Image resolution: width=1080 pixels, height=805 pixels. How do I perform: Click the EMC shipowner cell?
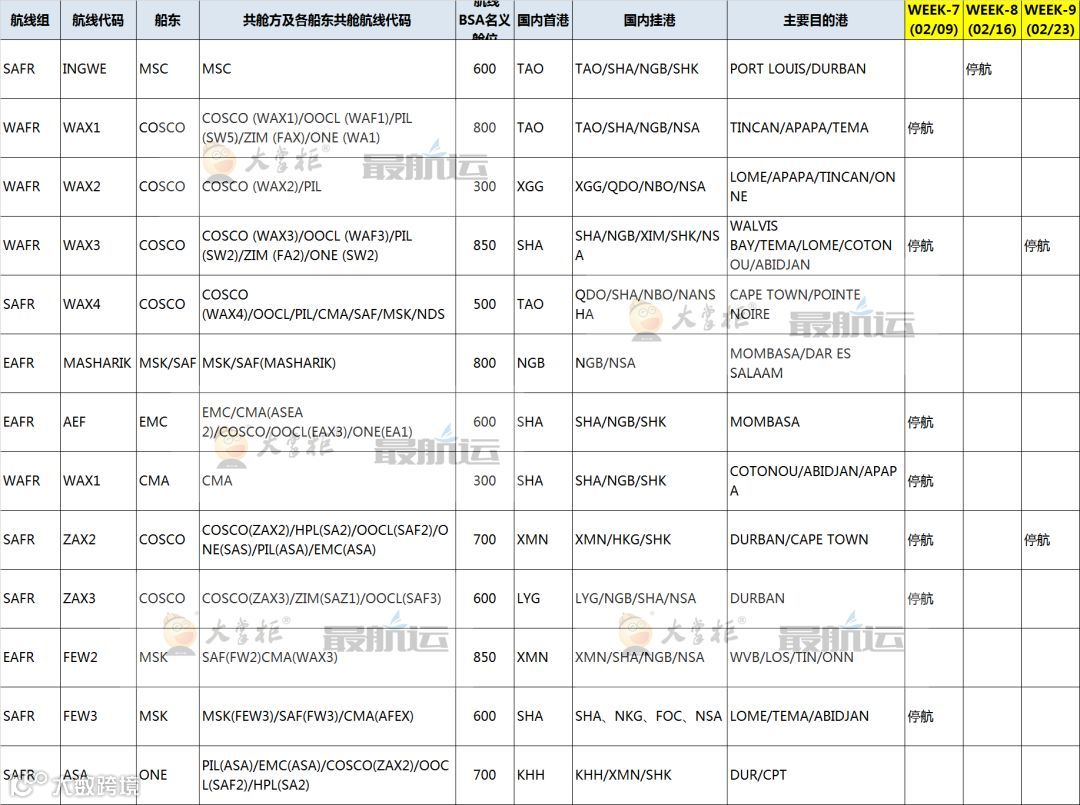(167, 422)
